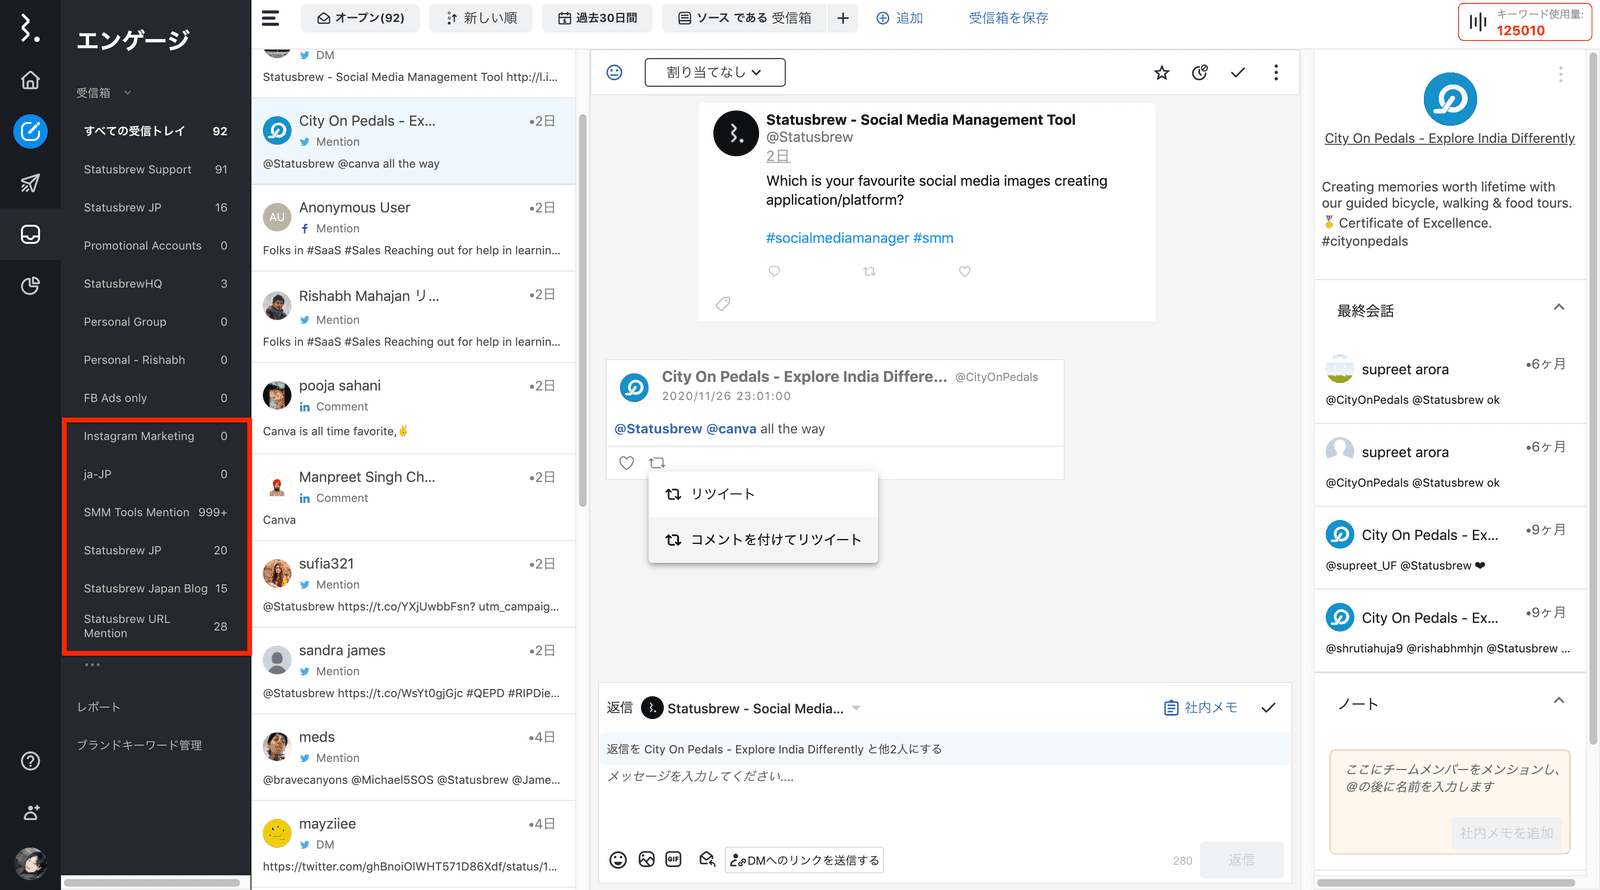Switch to 社内メモ internal note mode
1600x890 pixels.
click(x=1201, y=708)
